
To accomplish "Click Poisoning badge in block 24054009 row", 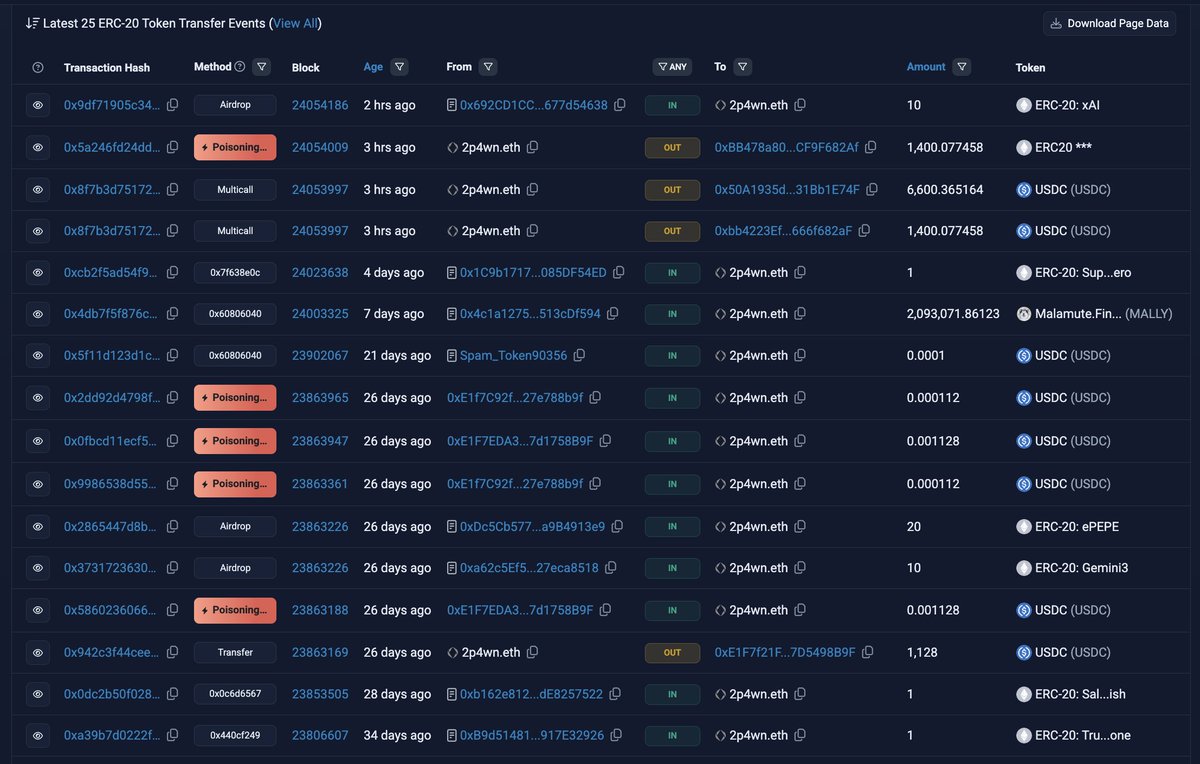I will [x=235, y=147].
